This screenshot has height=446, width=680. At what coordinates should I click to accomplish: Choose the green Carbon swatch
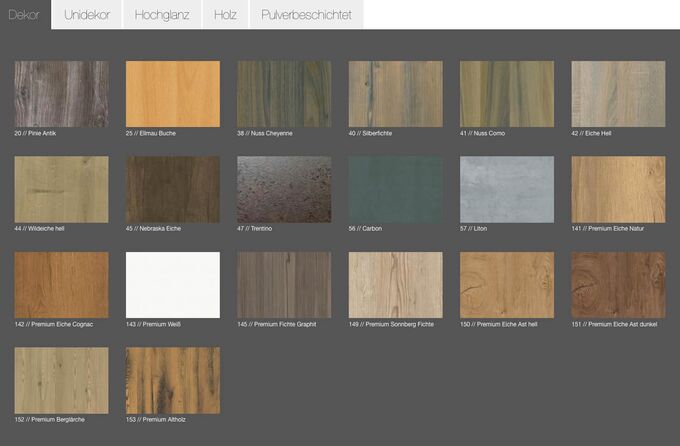click(x=395, y=189)
